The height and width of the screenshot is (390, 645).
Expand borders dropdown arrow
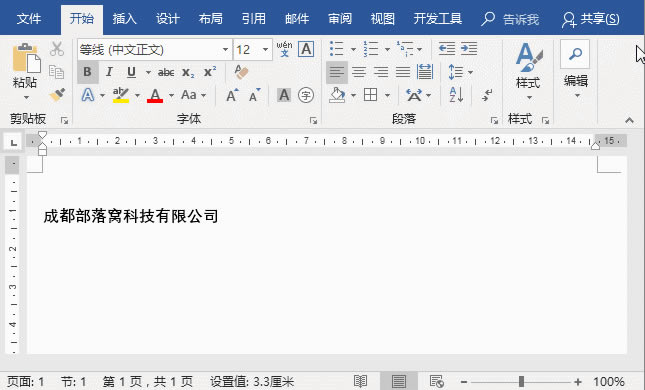pyautogui.click(x=387, y=95)
